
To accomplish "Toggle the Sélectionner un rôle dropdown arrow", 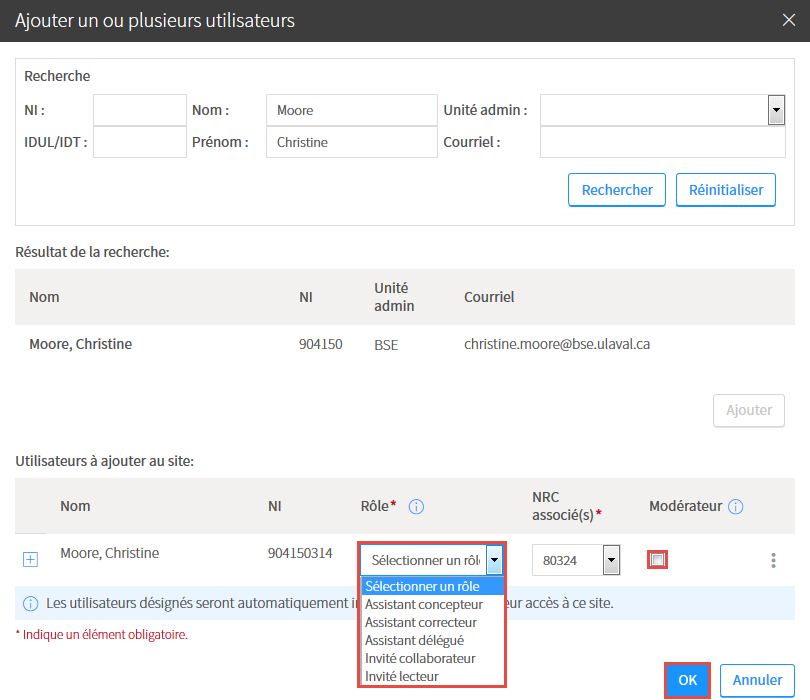I will coord(494,560).
